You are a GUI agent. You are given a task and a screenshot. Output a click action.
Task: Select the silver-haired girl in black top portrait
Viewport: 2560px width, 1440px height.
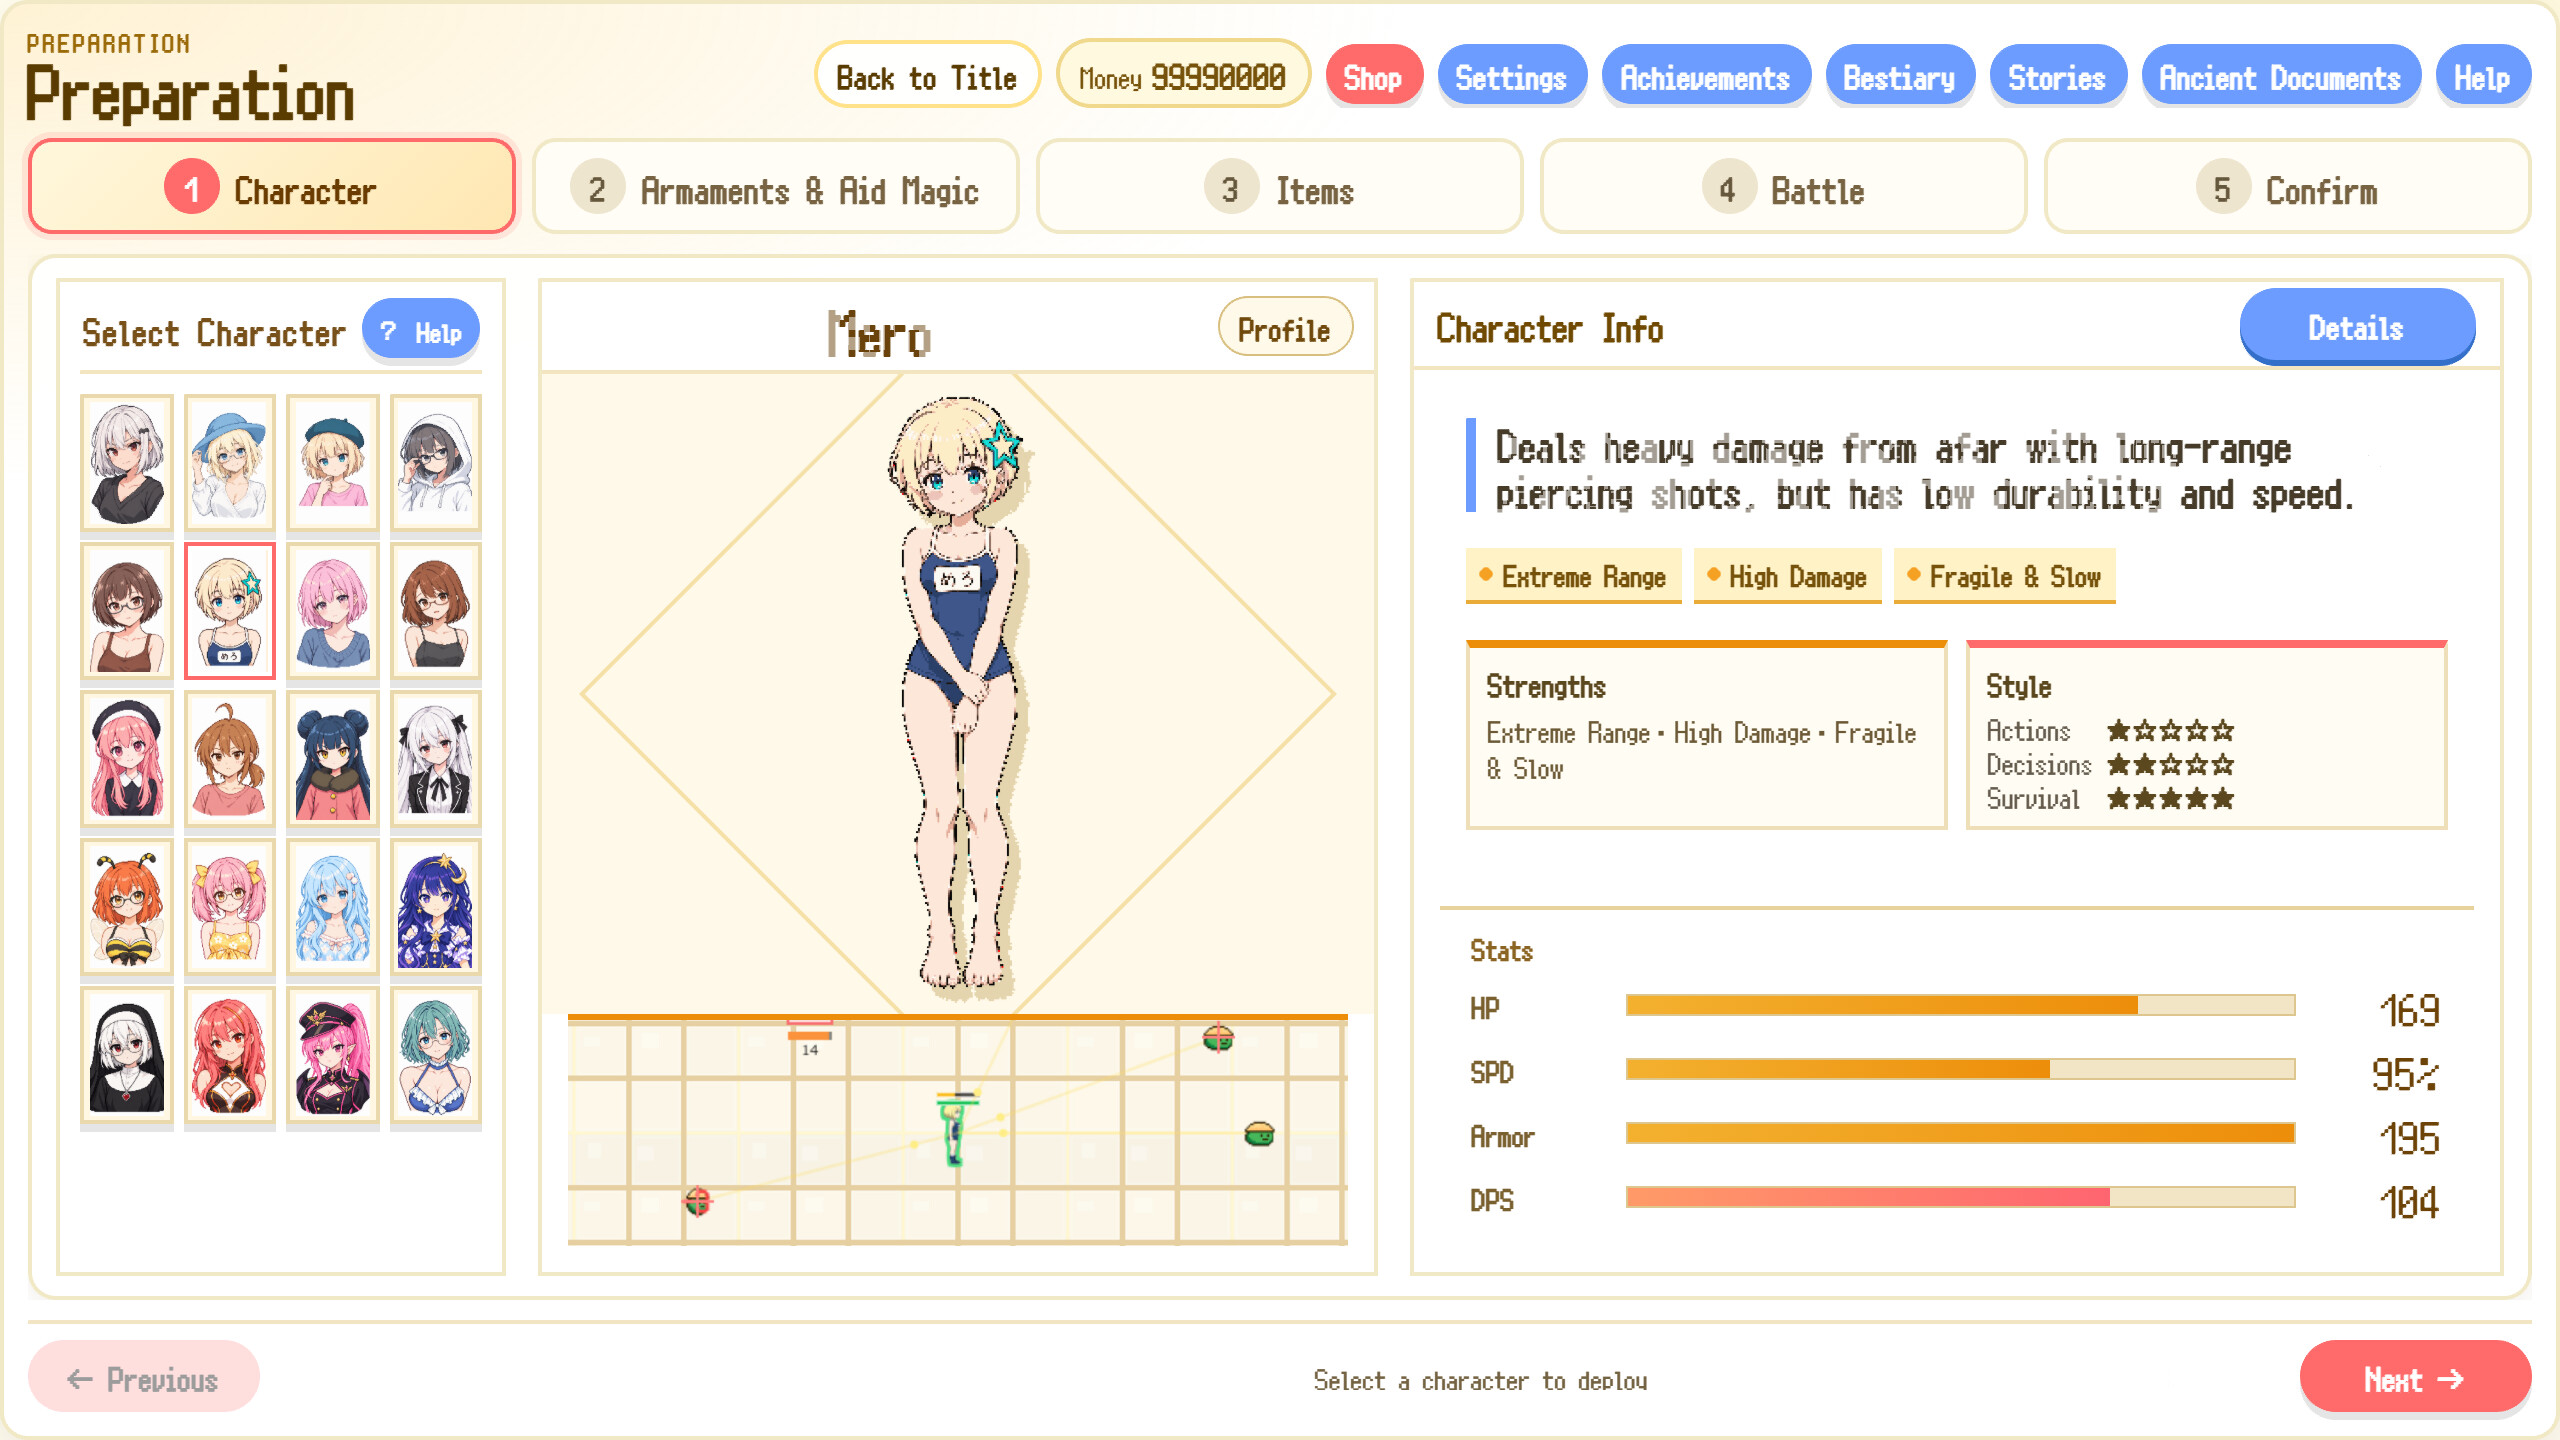pos(127,463)
